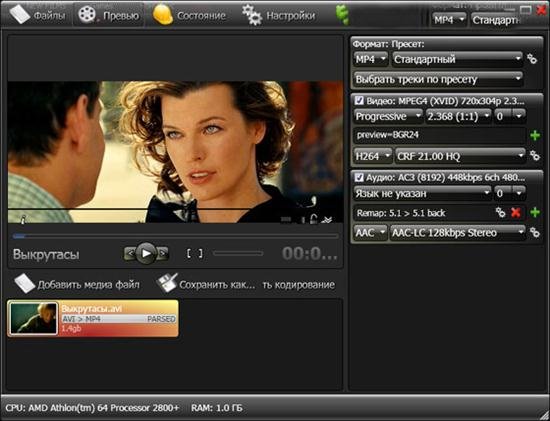Screen dimensions: 550x421
Task: Click the open padlock icon on preview
Action: point(313,219)
